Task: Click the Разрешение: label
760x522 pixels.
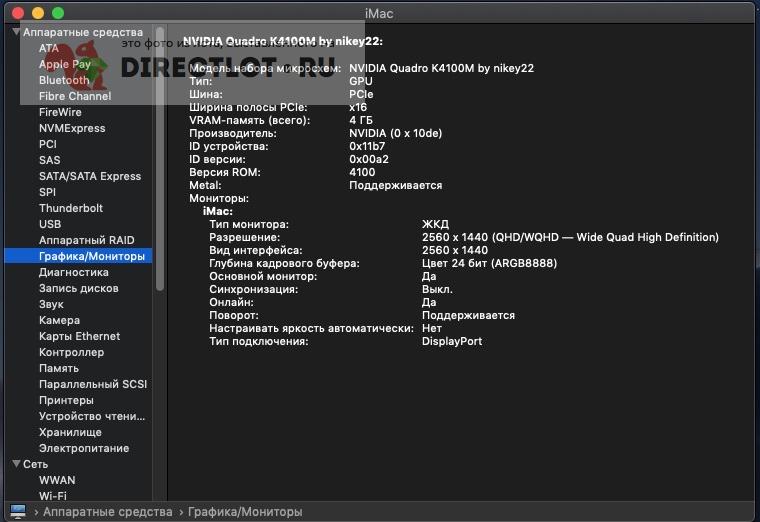Action: pyautogui.click(x=244, y=237)
